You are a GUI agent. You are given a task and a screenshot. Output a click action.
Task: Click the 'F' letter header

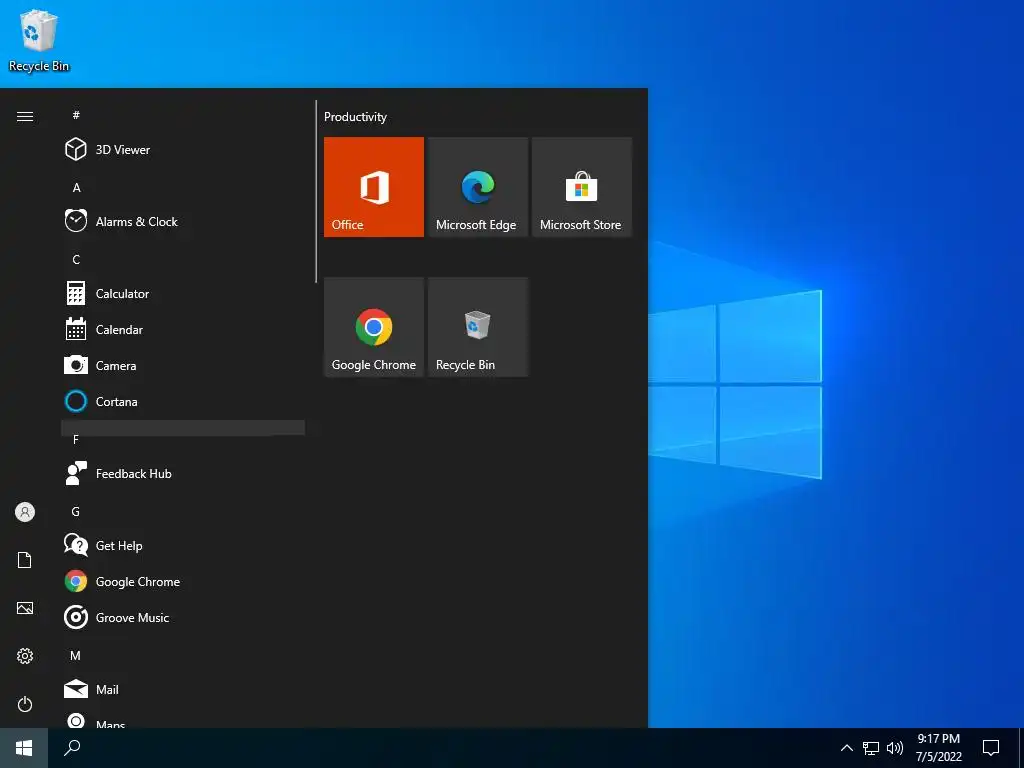tap(76, 440)
